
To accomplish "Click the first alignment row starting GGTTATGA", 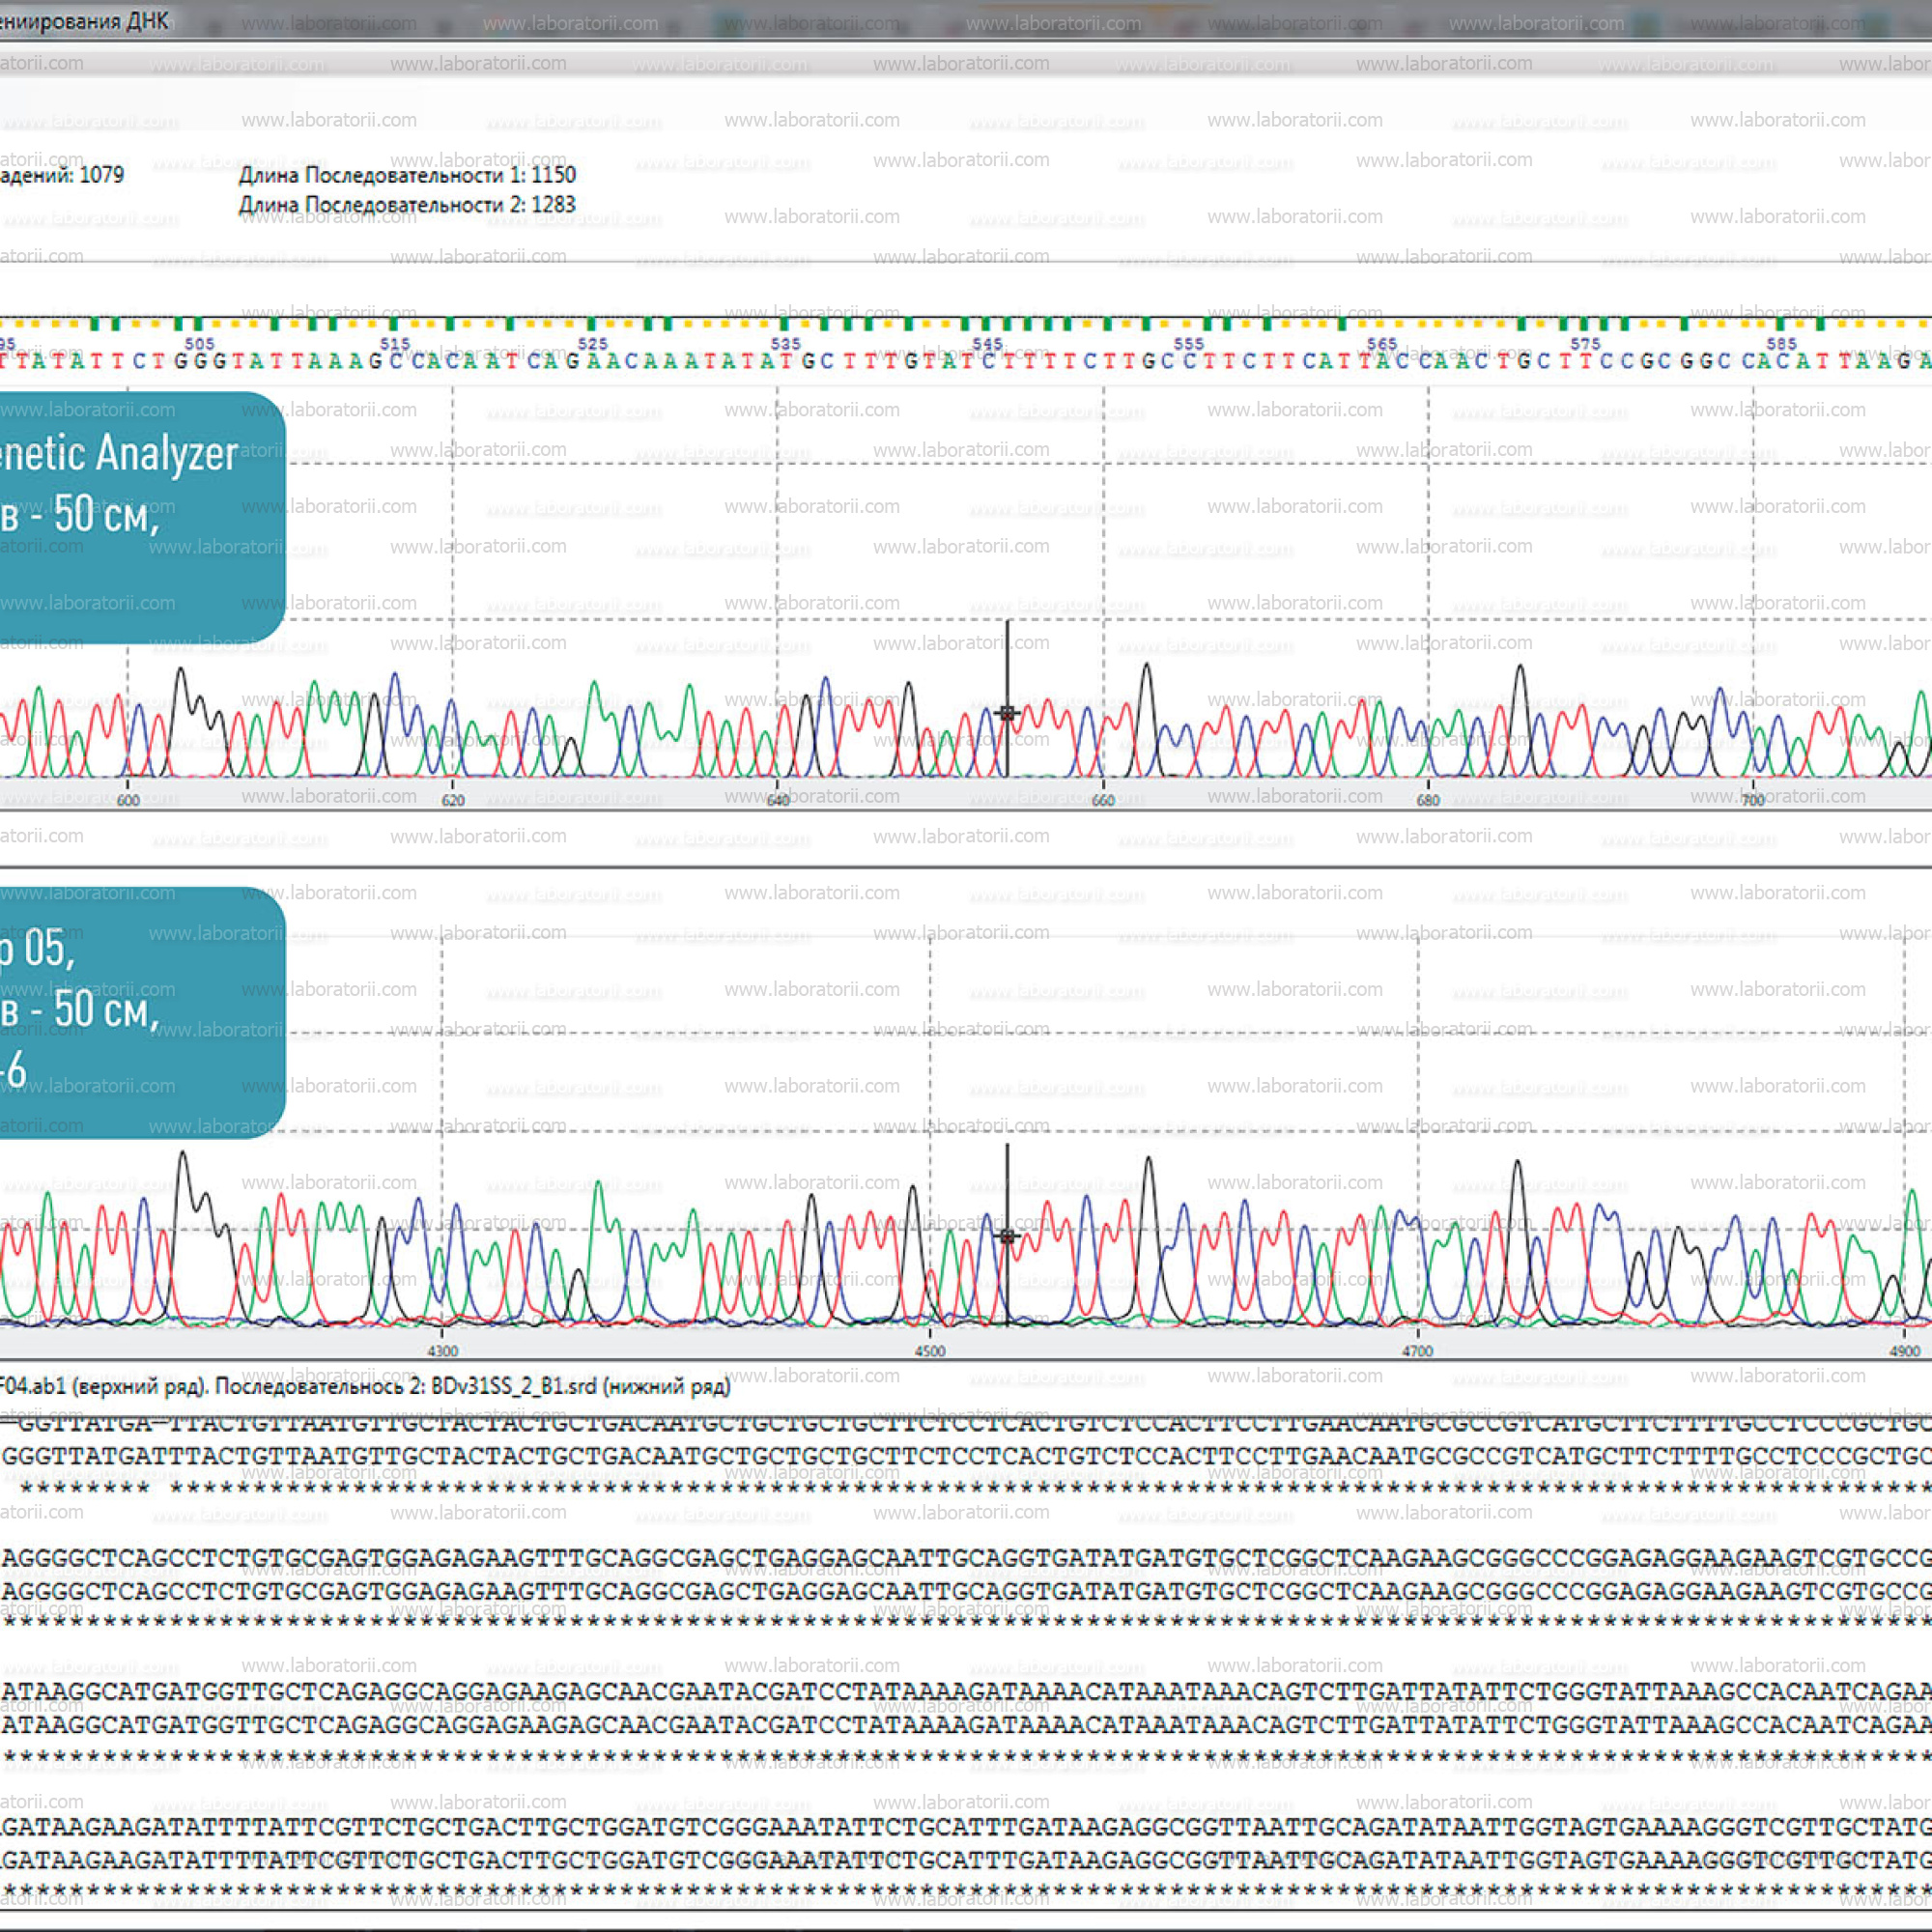I will (966, 1424).
